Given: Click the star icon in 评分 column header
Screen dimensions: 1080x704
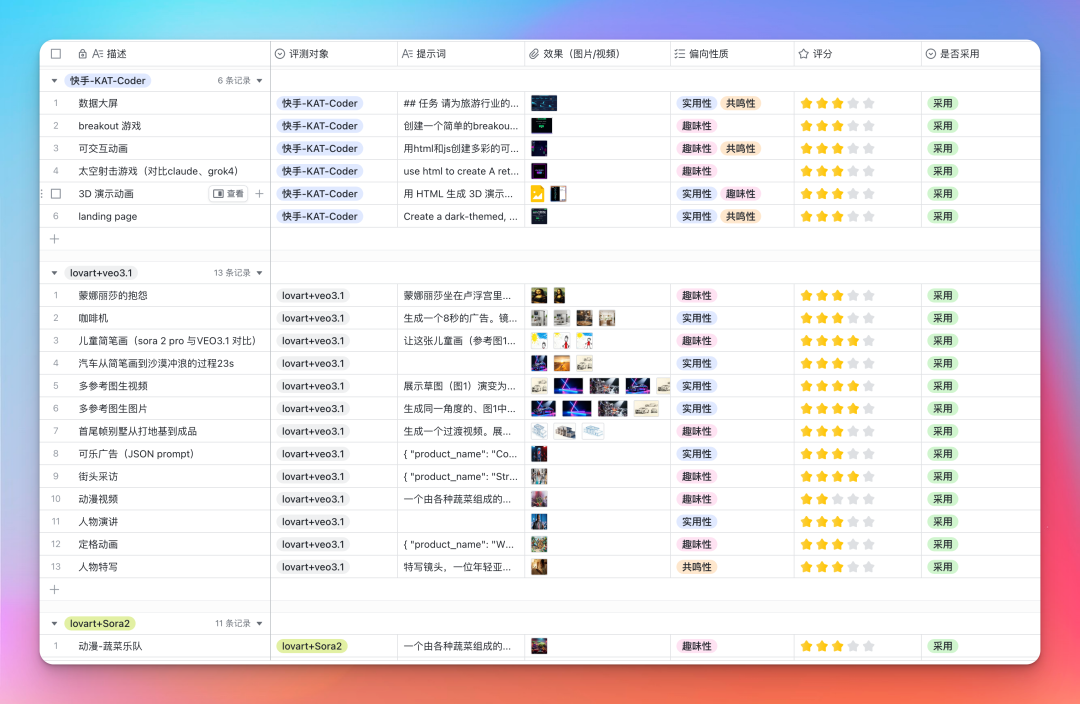Looking at the screenshot, I should point(803,54).
